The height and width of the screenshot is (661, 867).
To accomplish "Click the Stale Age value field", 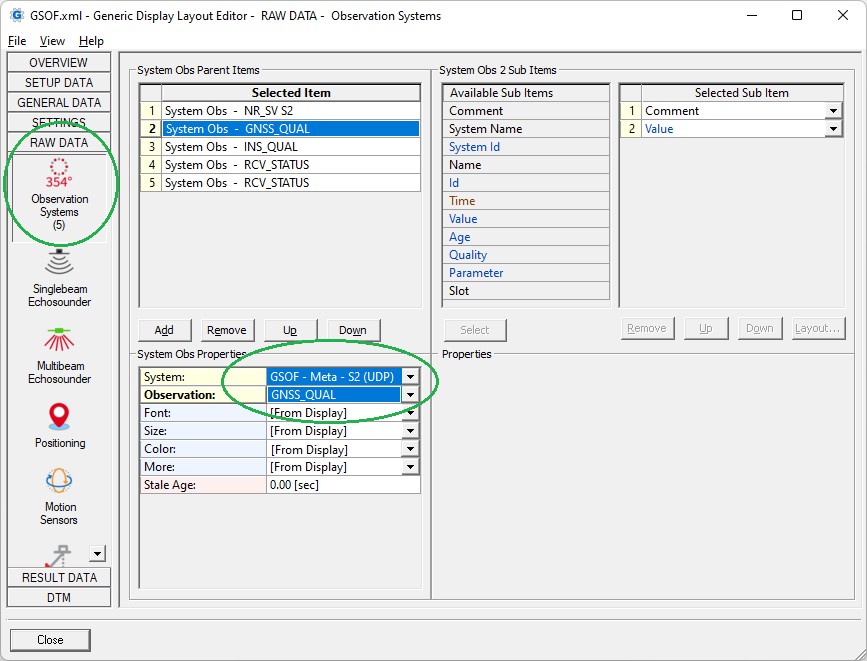I will pyautogui.click(x=343, y=485).
